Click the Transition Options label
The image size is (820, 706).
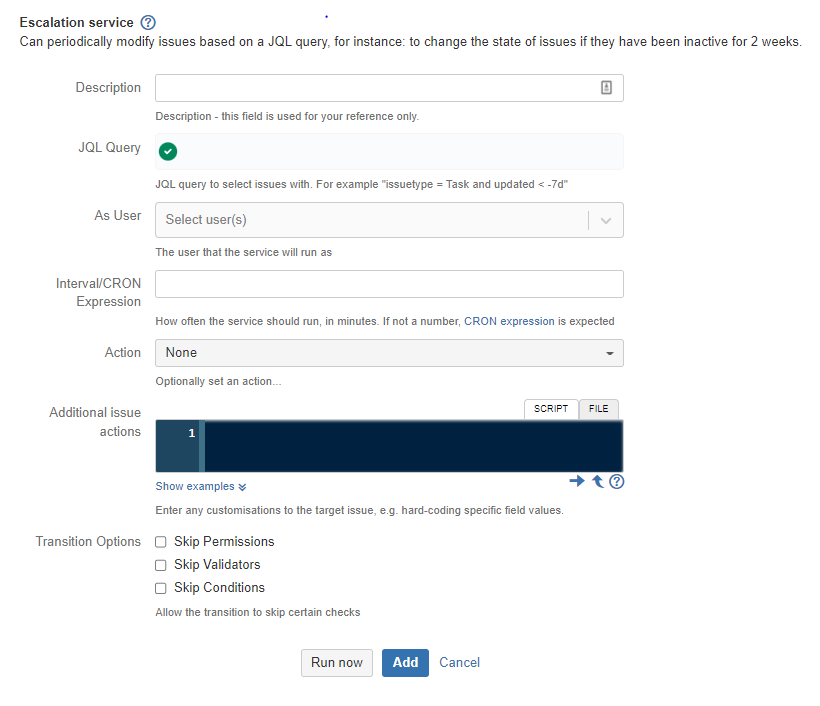point(88,541)
